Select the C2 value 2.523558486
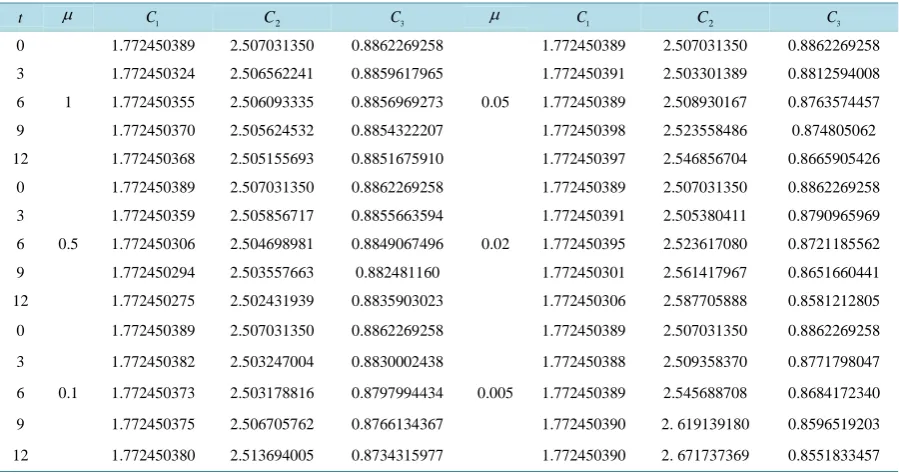 coord(705,131)
